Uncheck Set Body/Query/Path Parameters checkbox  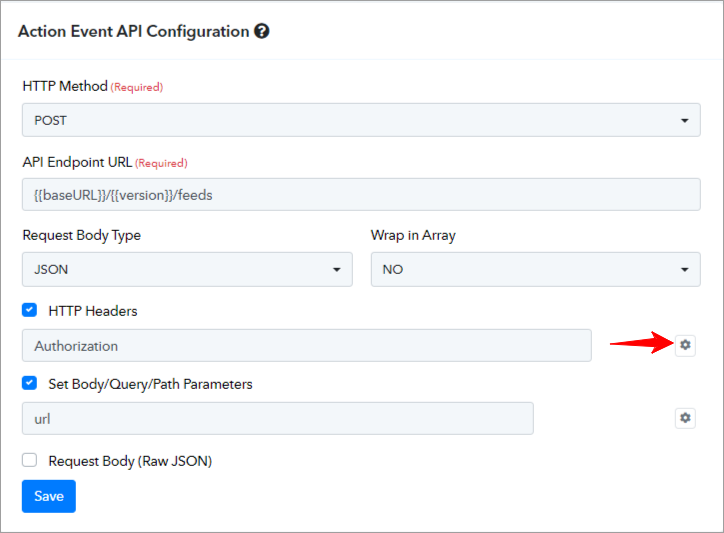[x=30, y=383]
